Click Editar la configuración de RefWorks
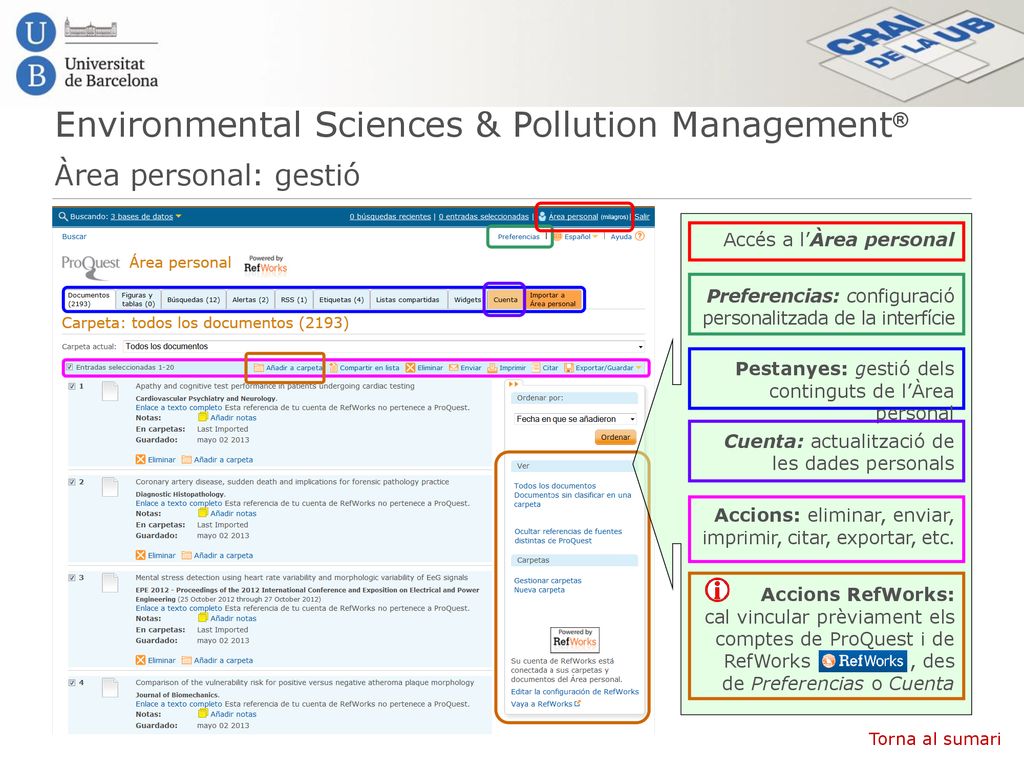The width and height of the screenshot is (1024, 768). click(x=575, y=692)
